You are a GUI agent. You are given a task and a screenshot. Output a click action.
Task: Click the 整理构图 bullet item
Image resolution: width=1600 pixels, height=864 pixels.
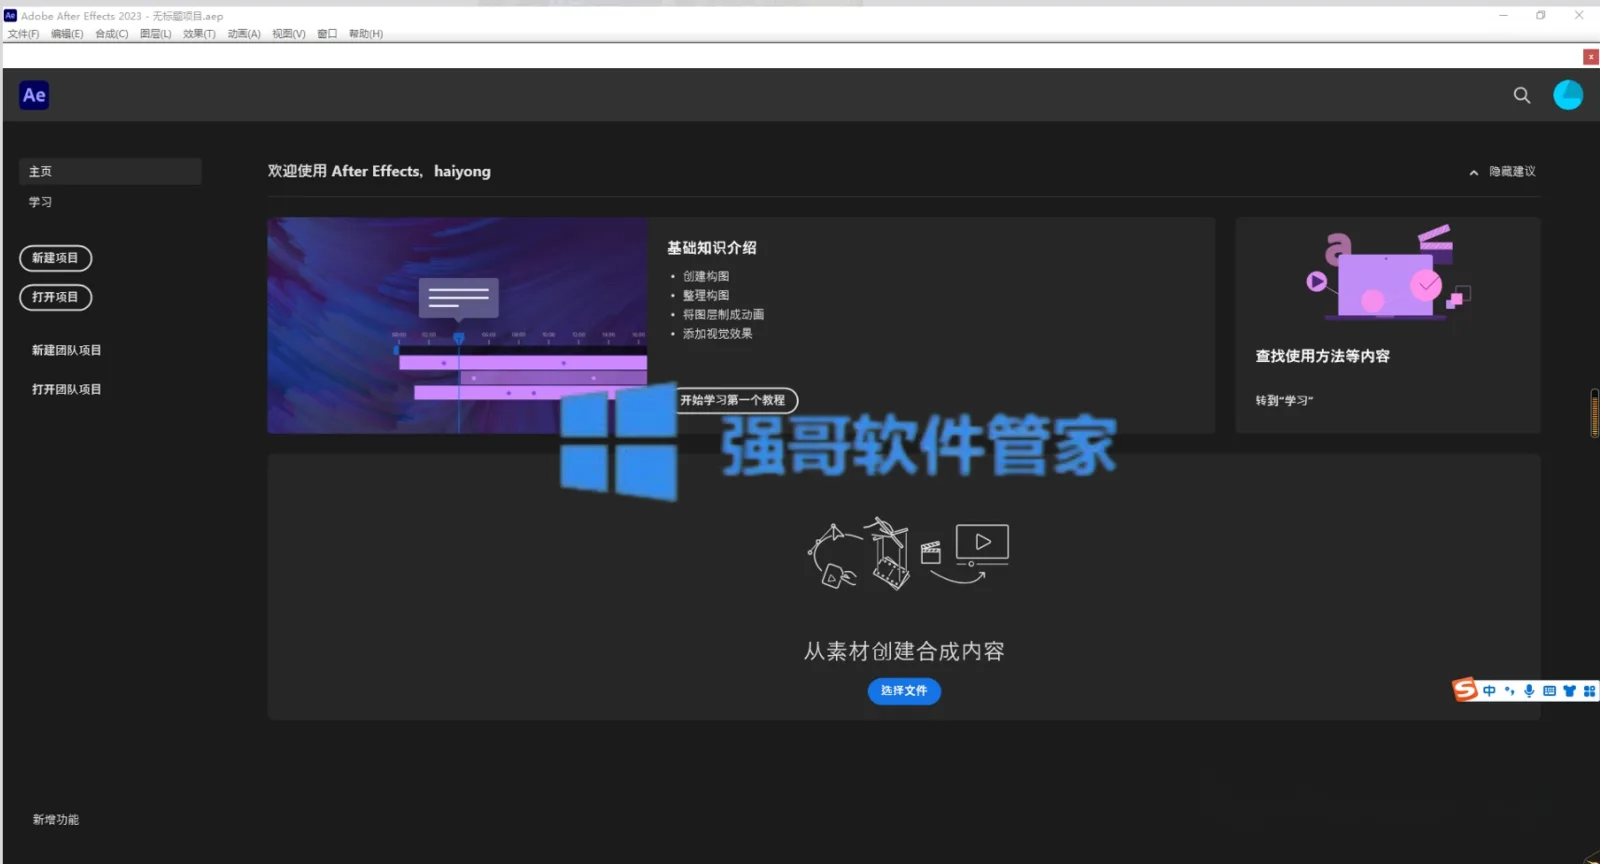click(x=706, y=295)
